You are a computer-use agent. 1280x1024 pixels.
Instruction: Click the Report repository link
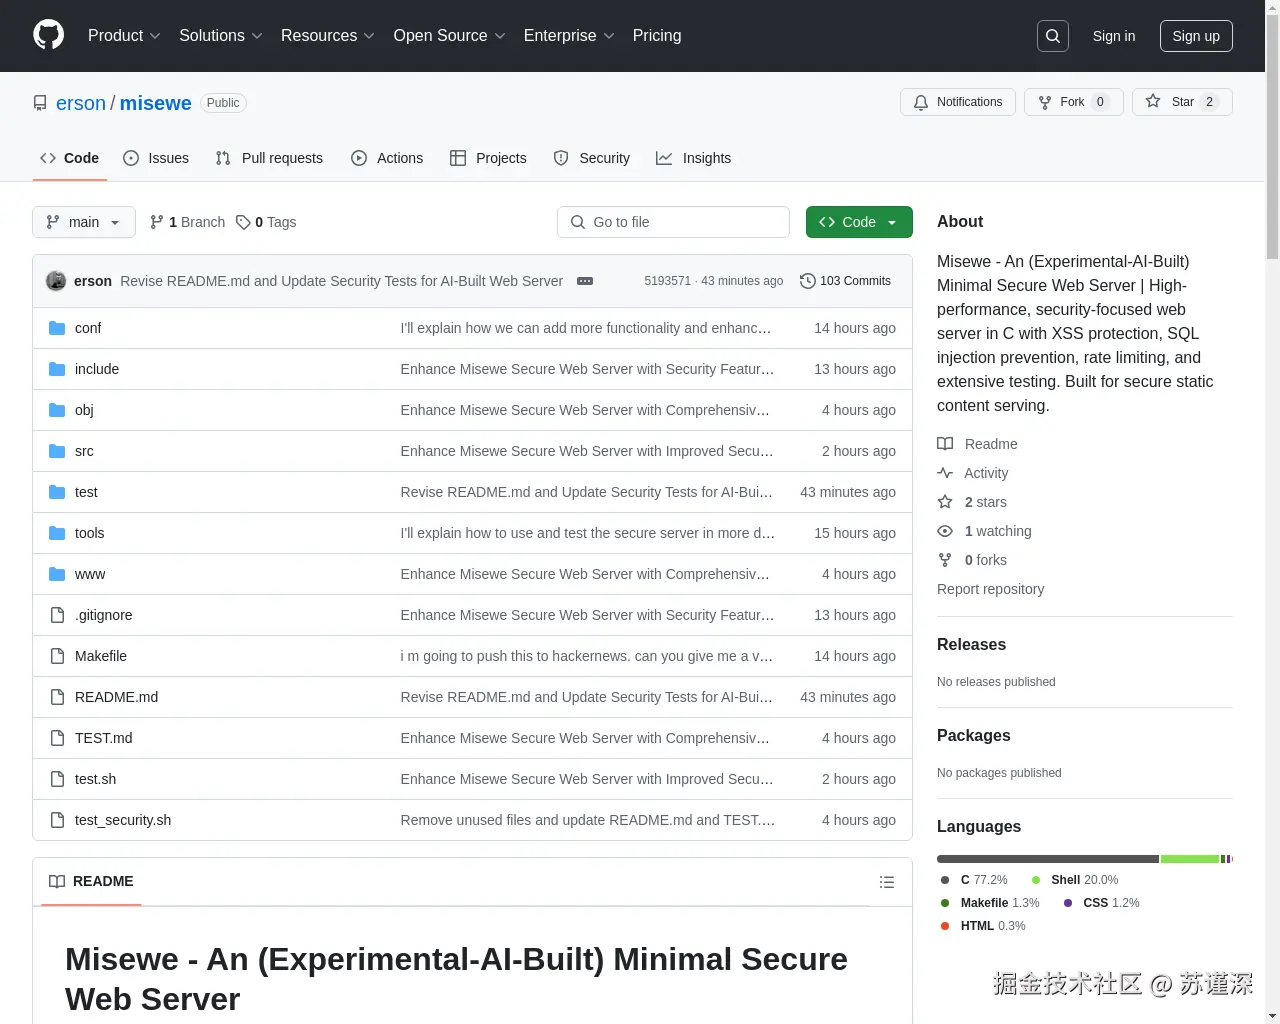coord(990,589)
